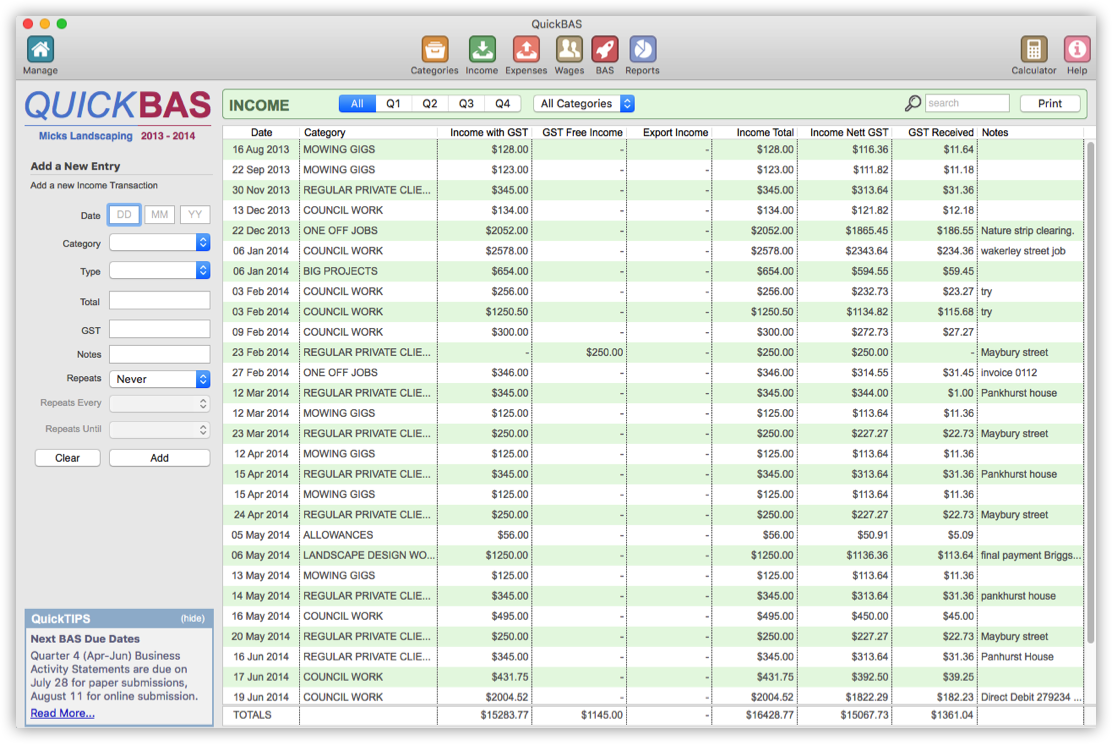Switch to the Q2 quarter tab
Viewport: 1112px width, 744px height.
430,103
